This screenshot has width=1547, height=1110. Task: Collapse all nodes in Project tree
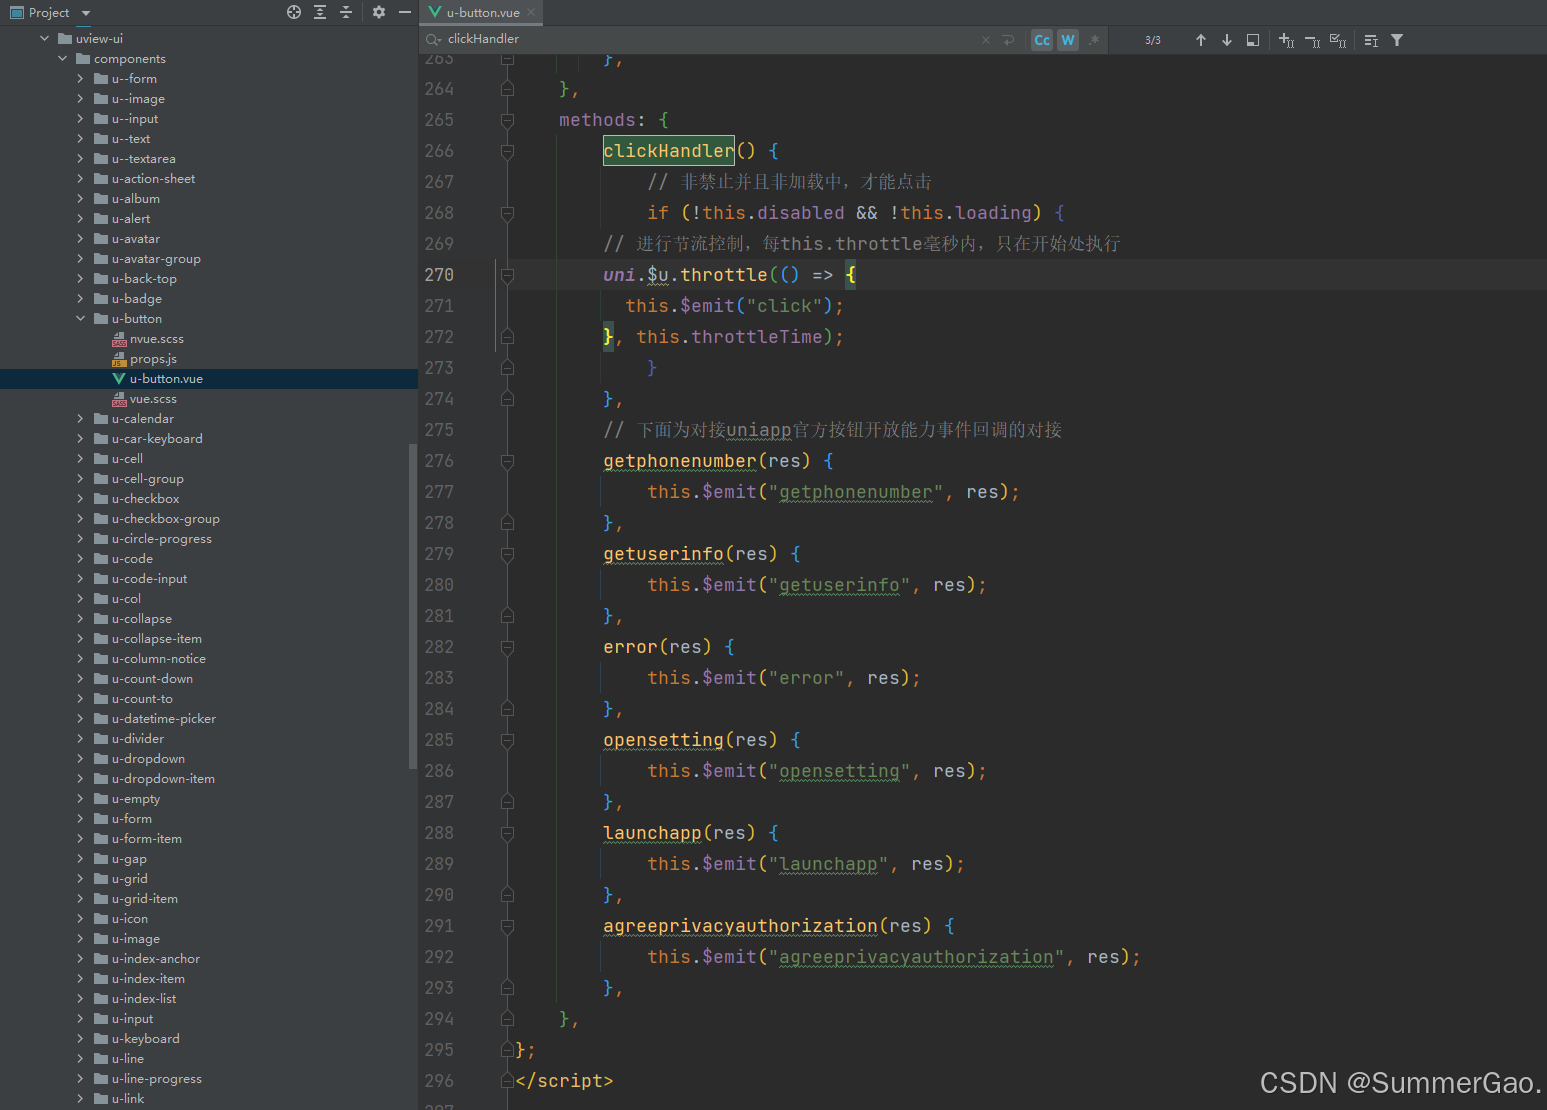pos(346,12)
